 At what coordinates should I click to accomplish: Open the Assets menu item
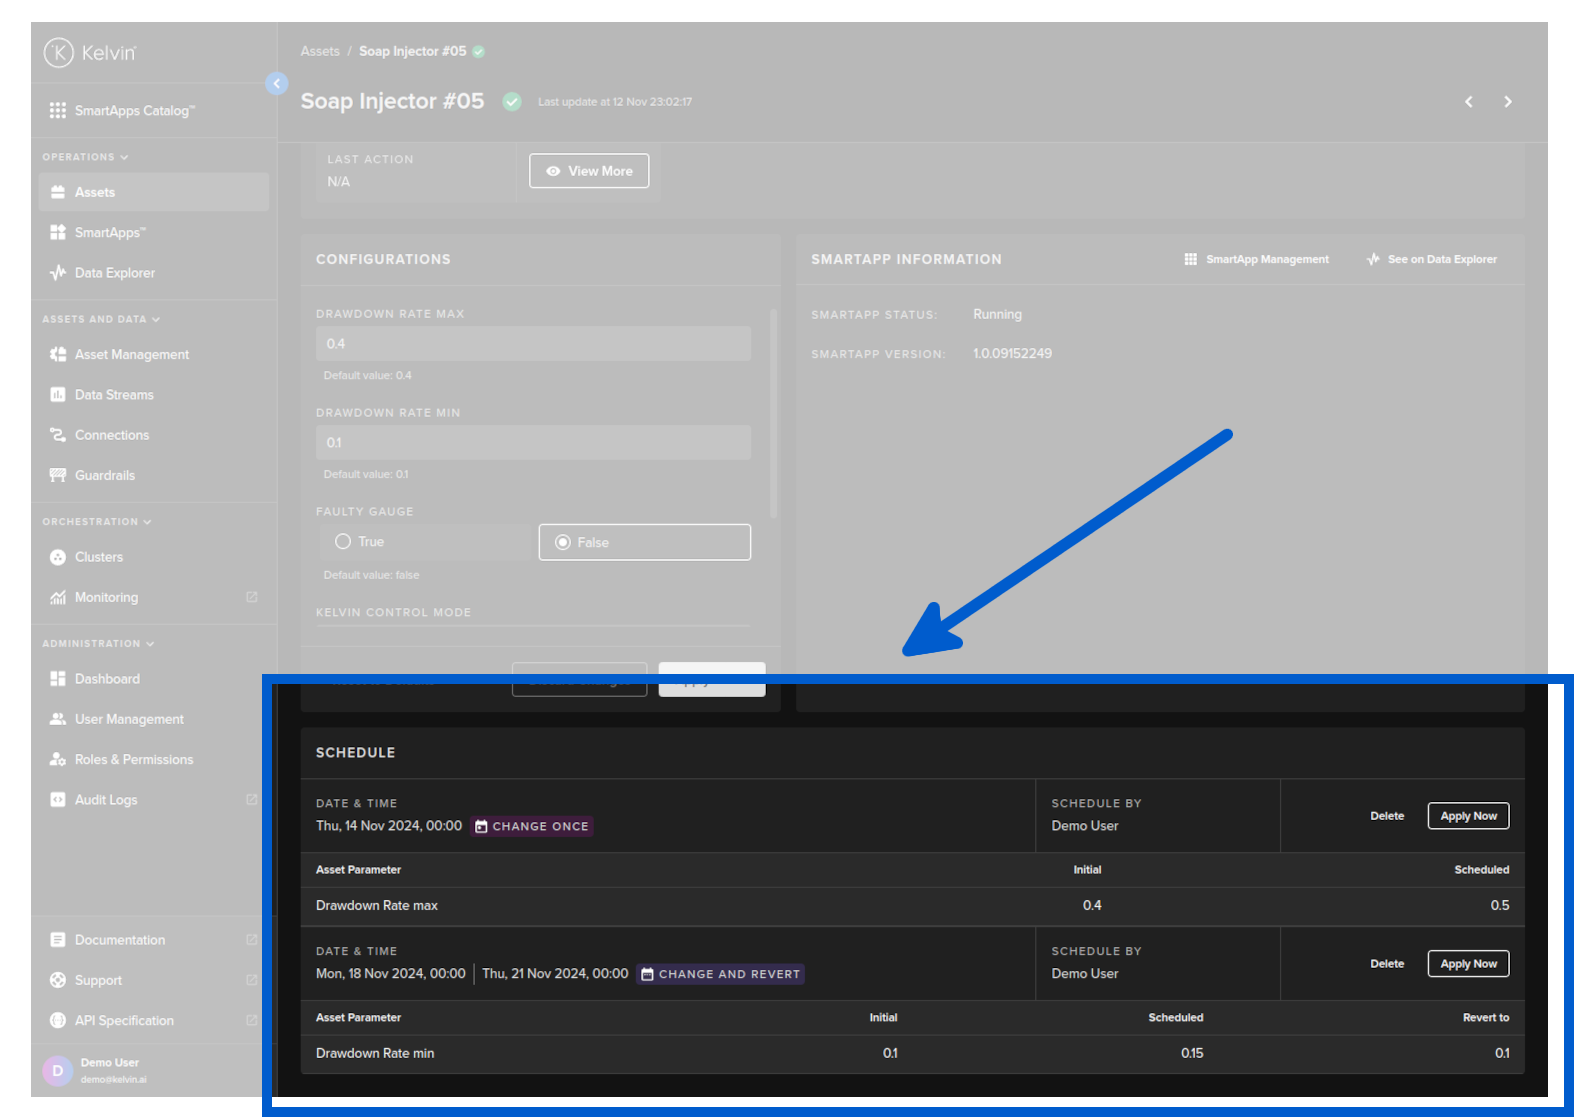tap(95, 192)
